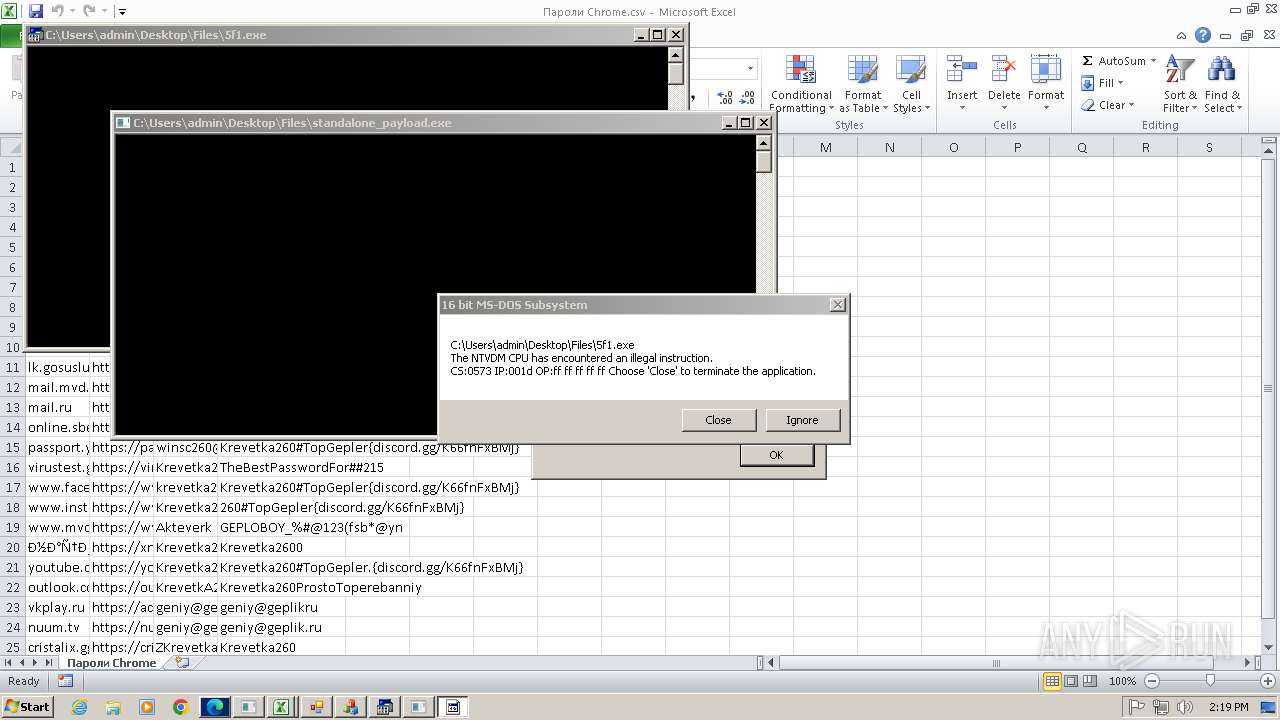Click the volume speaker icon in system tray
Screen dimensions: 1280x720
(x=1185, y=707)
